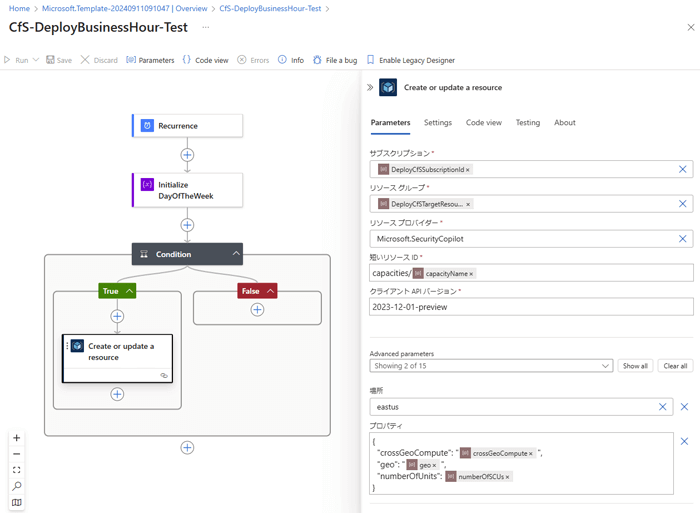This screenshot has width=700, height=513.
Task: Save the workflow
Action: [x=59, y=60]
